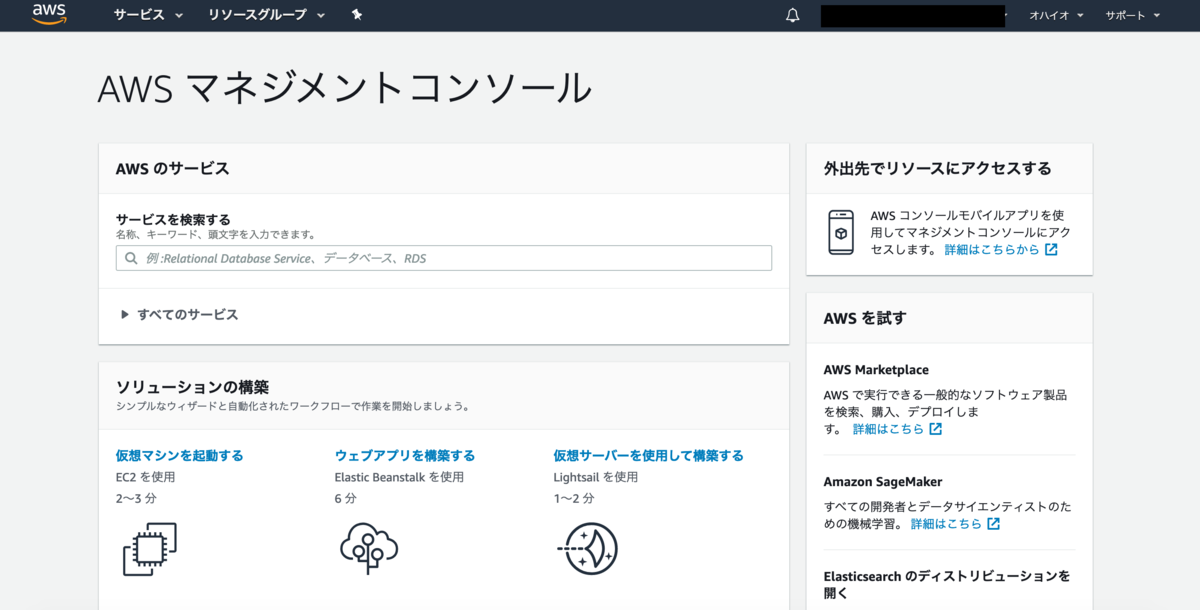1200x610 pixels.
Task: Click the AWS logo home icon
Action: pyautogui.click(x=49, y=14)
